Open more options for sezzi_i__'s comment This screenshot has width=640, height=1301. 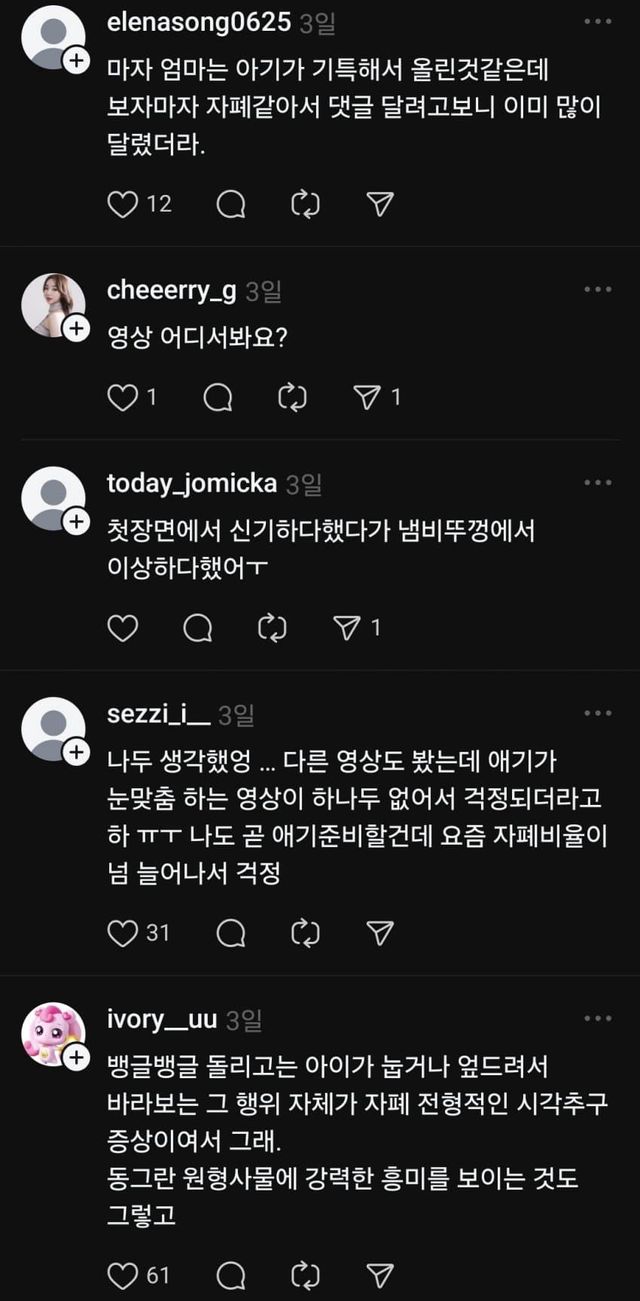597,713
